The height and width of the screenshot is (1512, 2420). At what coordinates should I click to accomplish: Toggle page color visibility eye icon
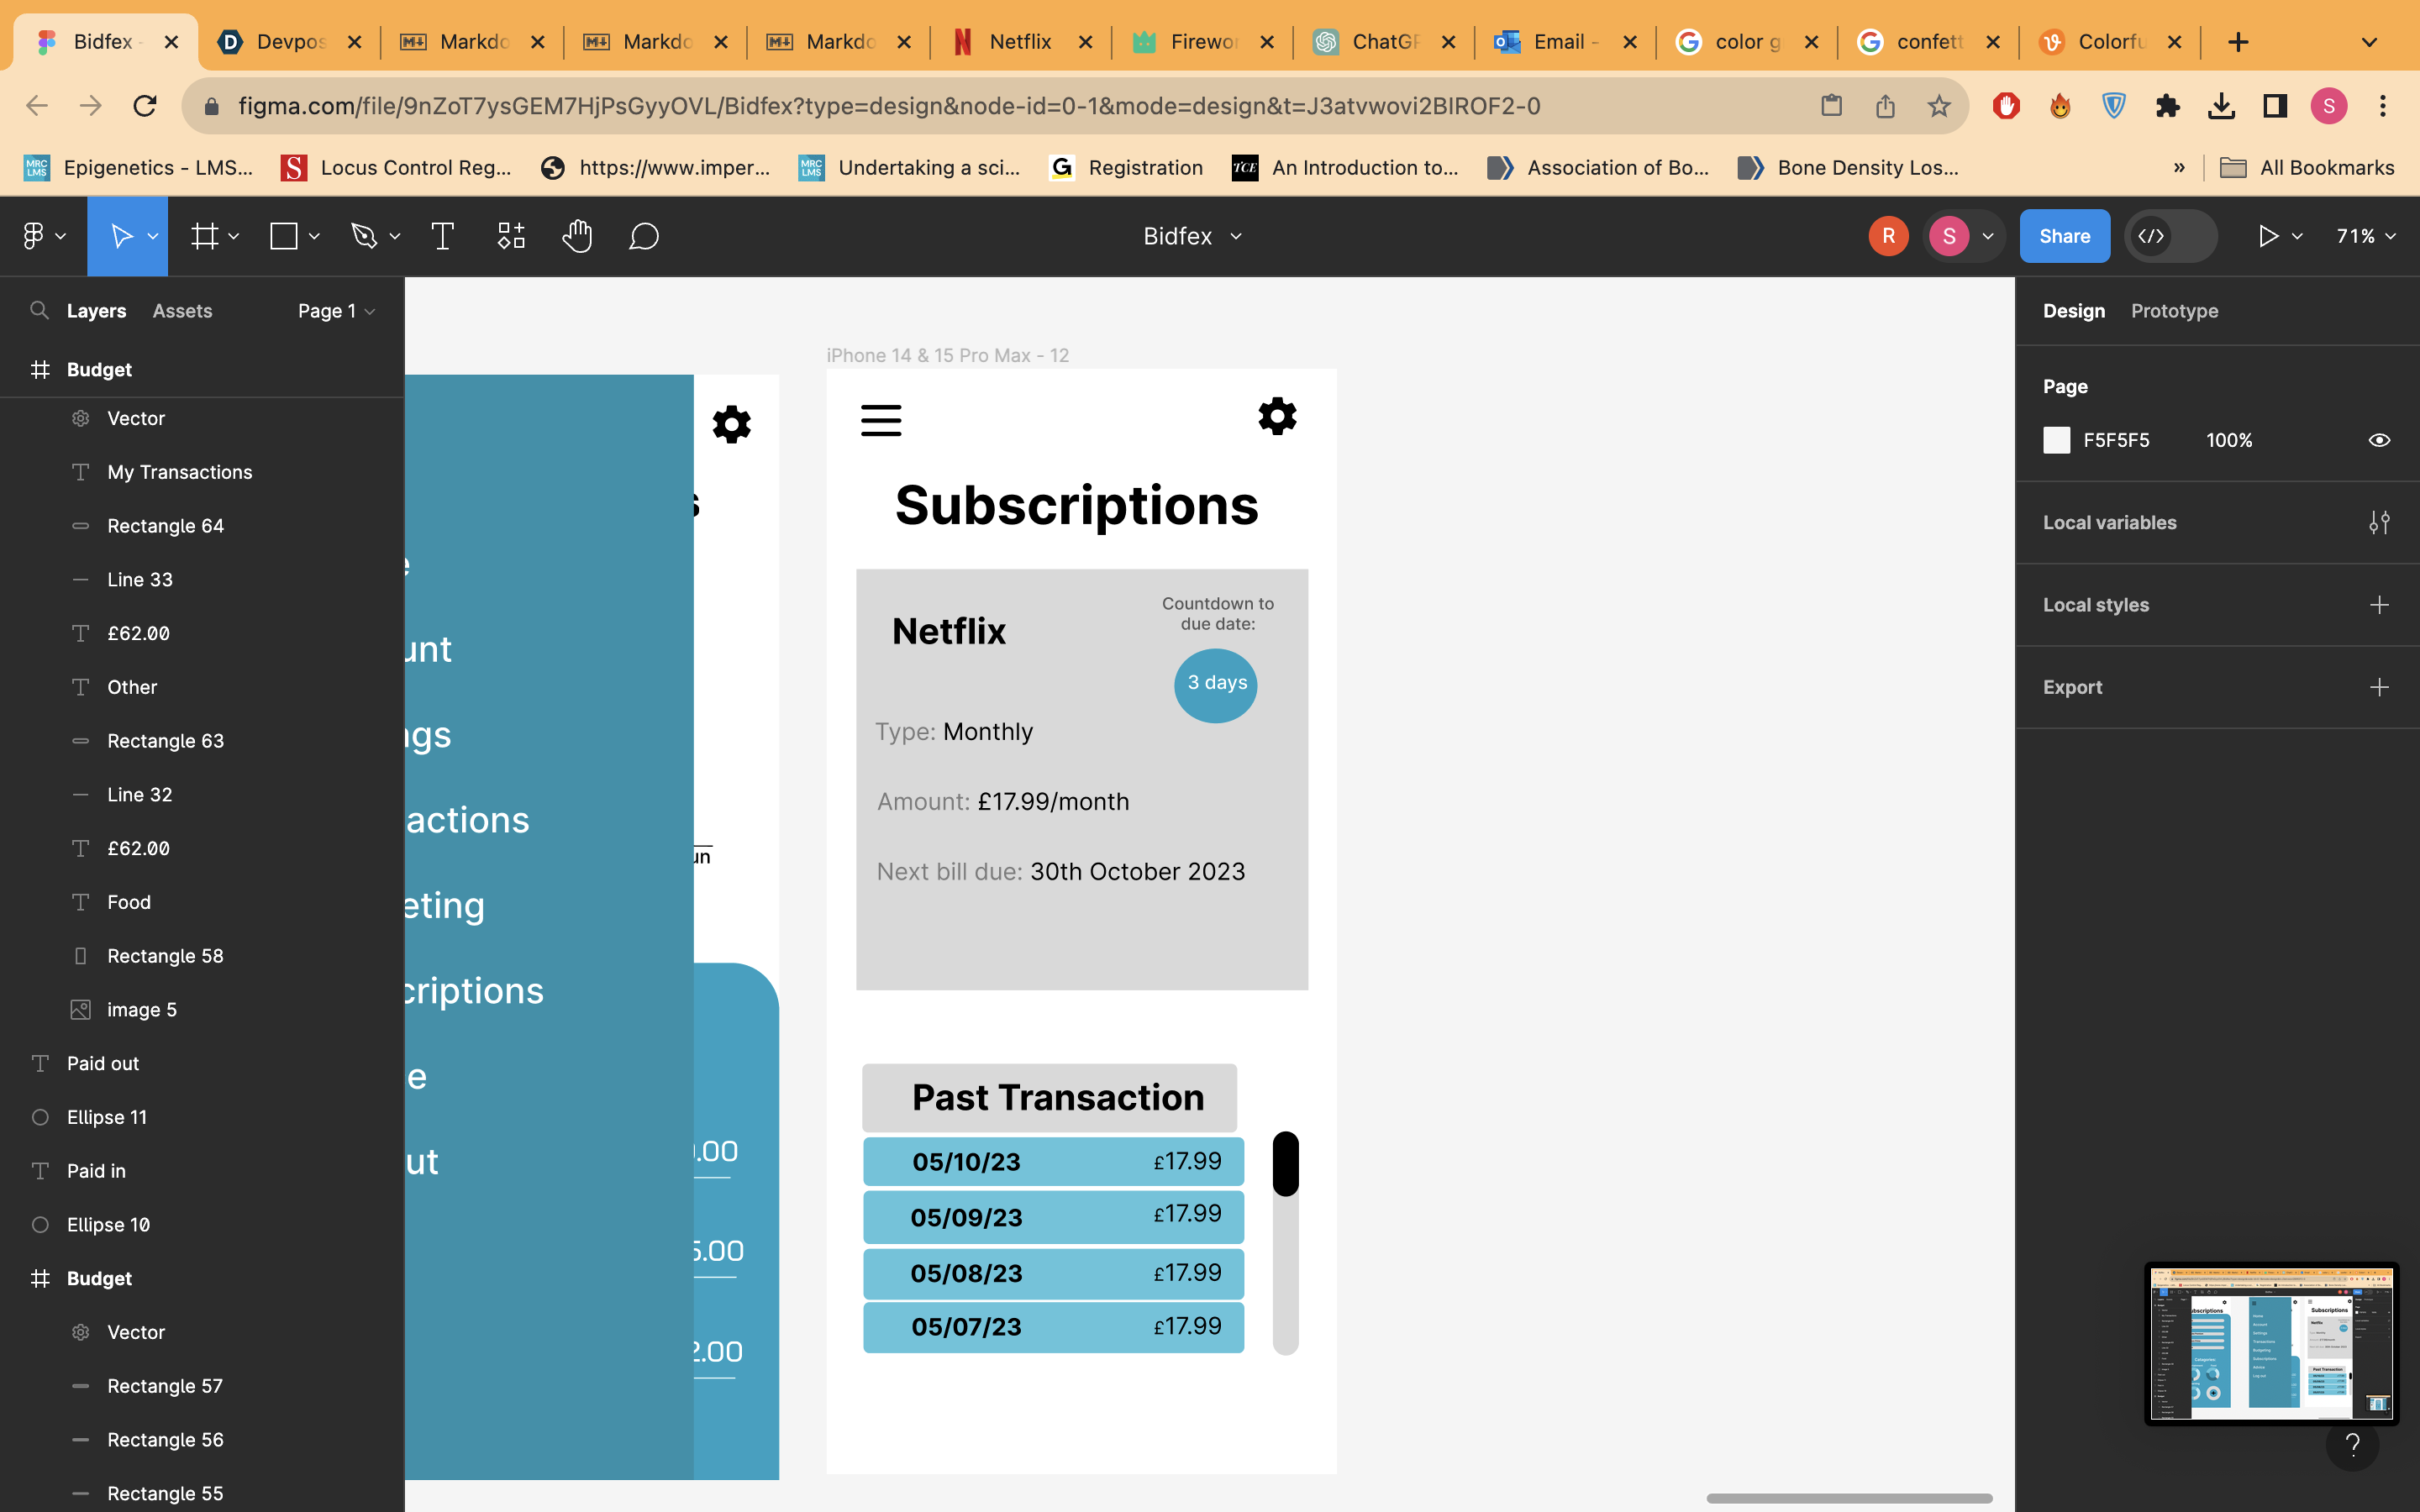2379,440
